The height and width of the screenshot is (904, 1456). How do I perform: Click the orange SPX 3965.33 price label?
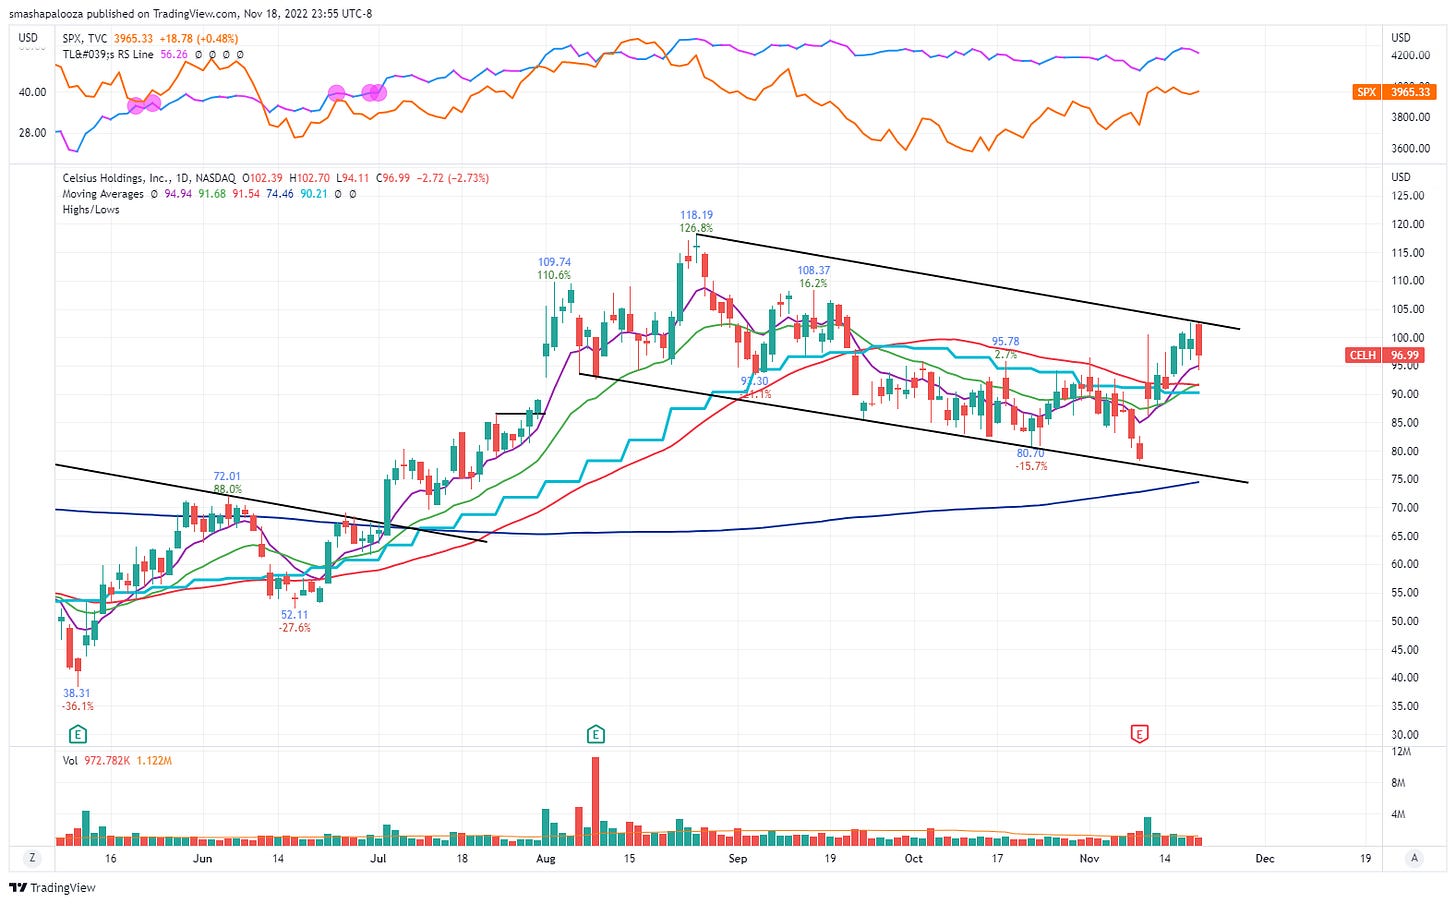(1394, 92)
